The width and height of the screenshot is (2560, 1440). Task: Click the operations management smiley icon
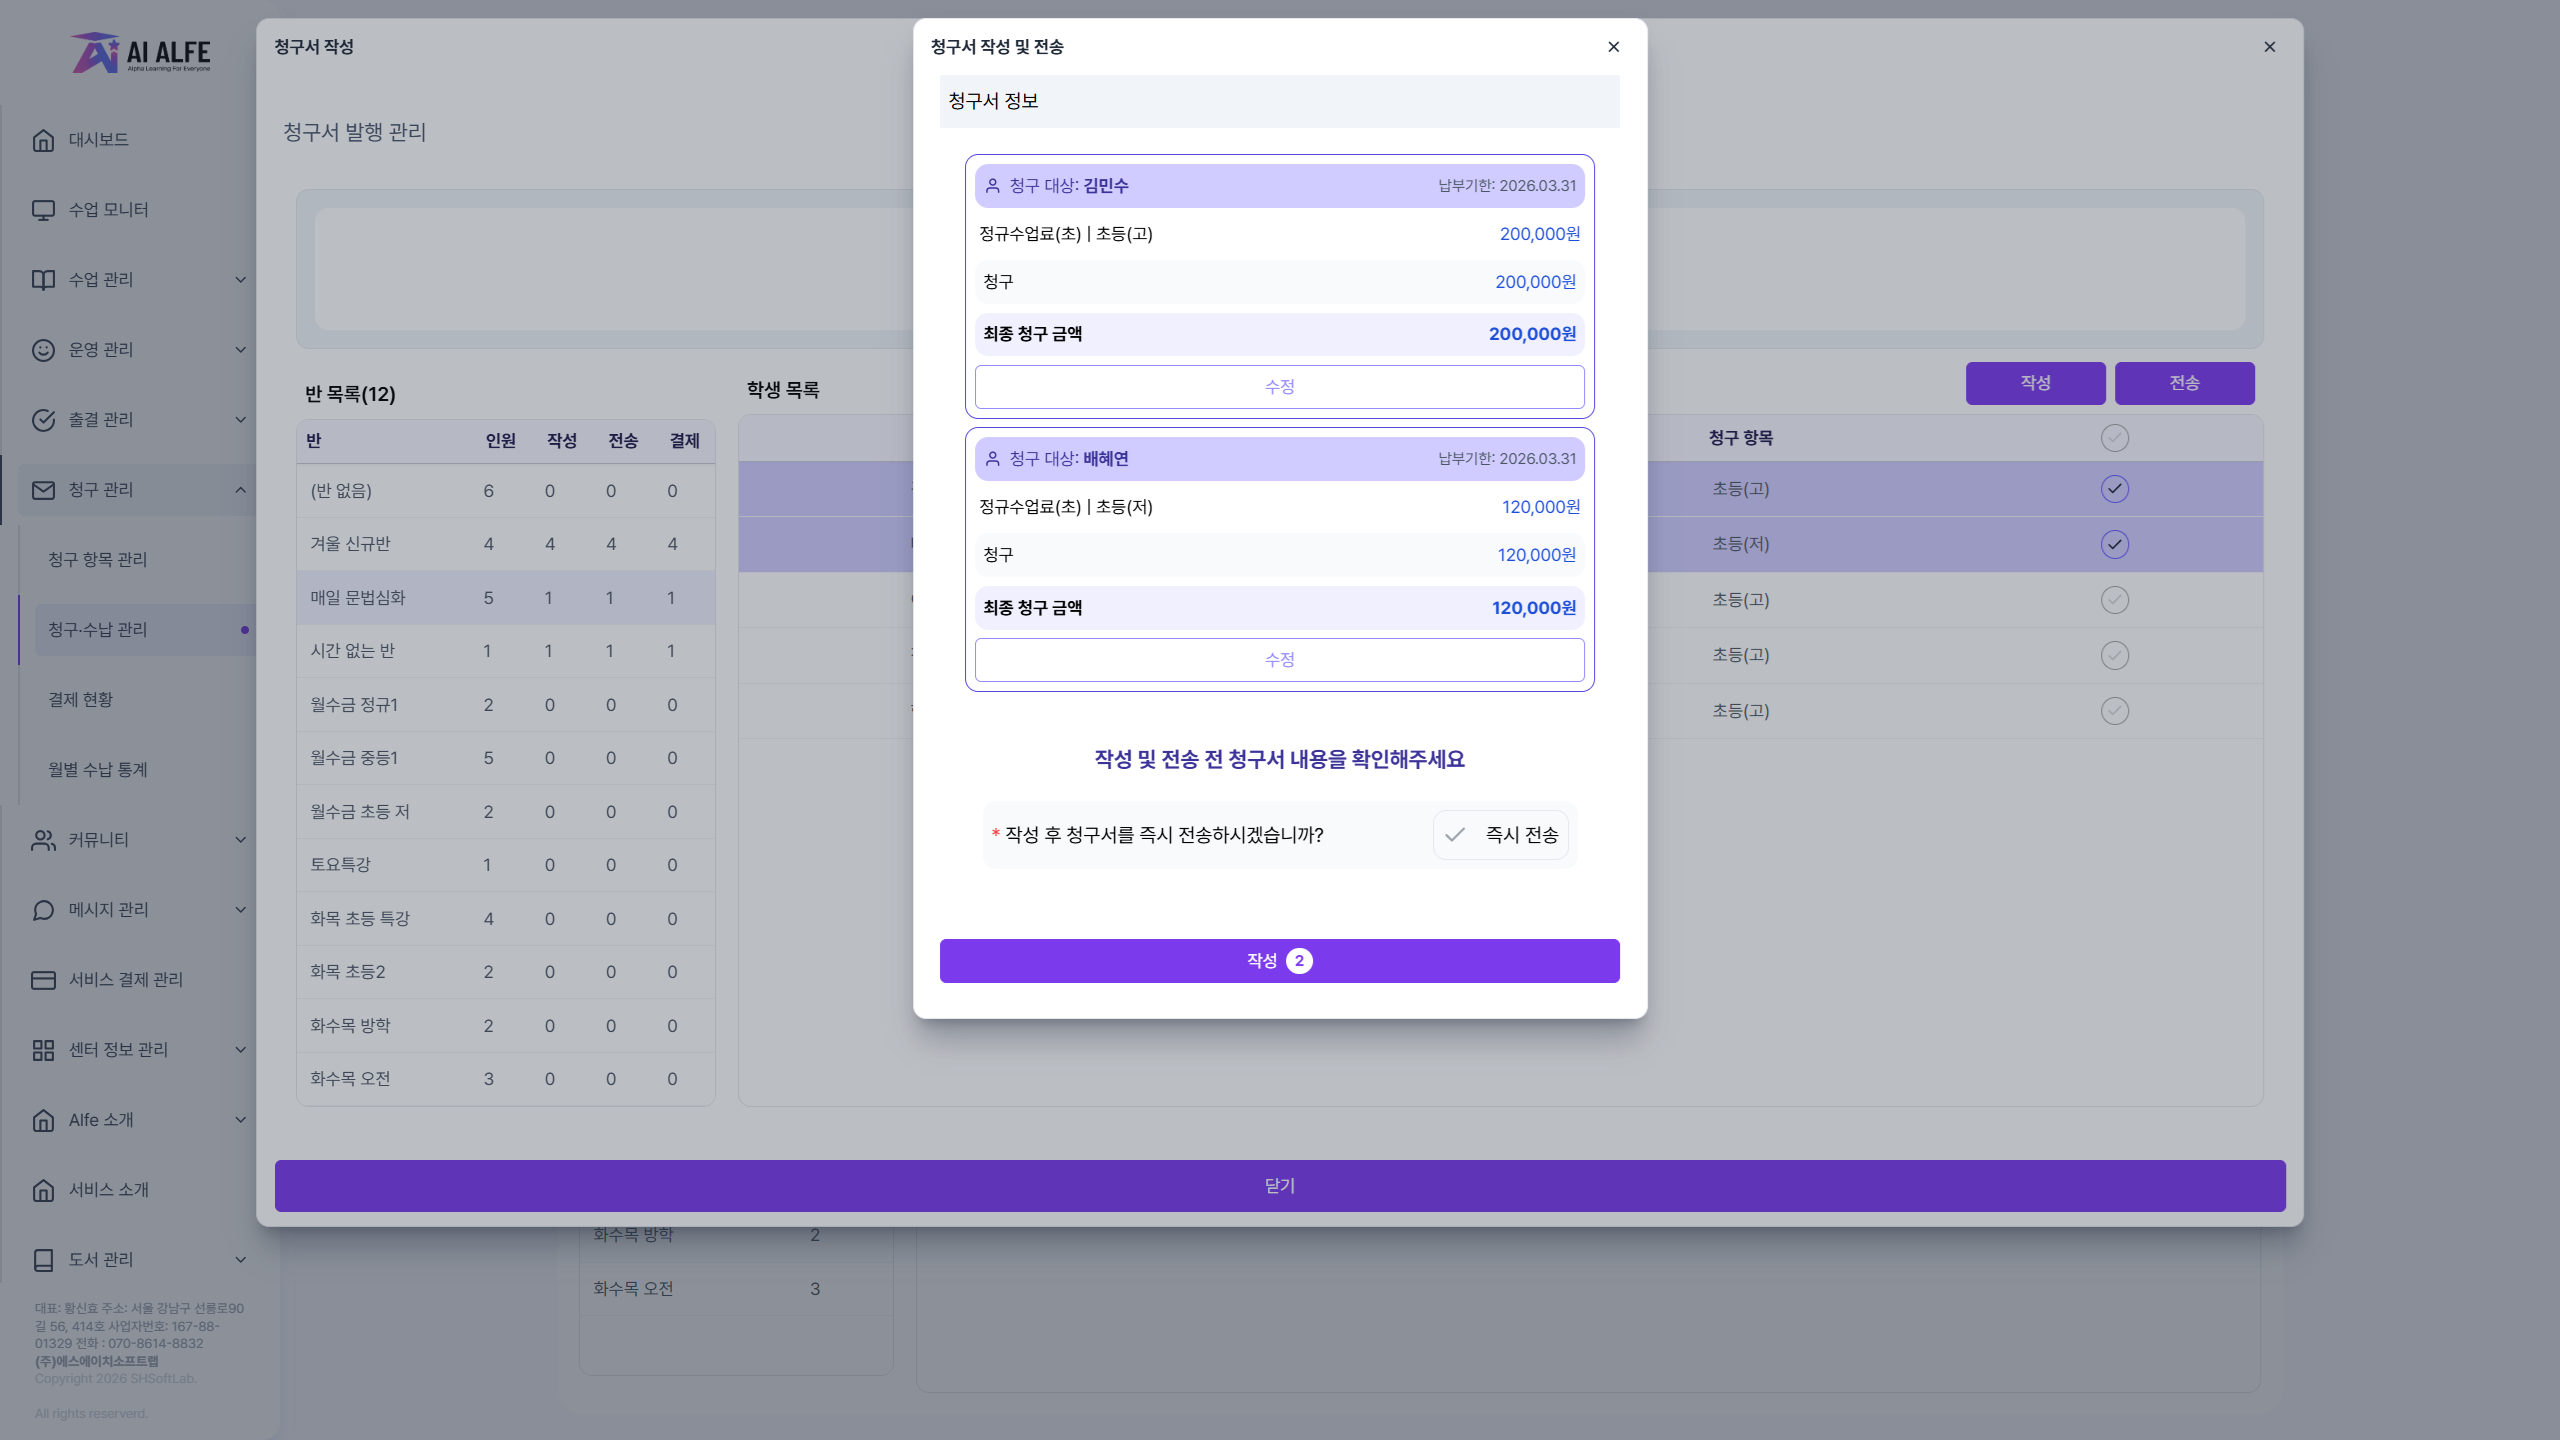tap(43, 350)
